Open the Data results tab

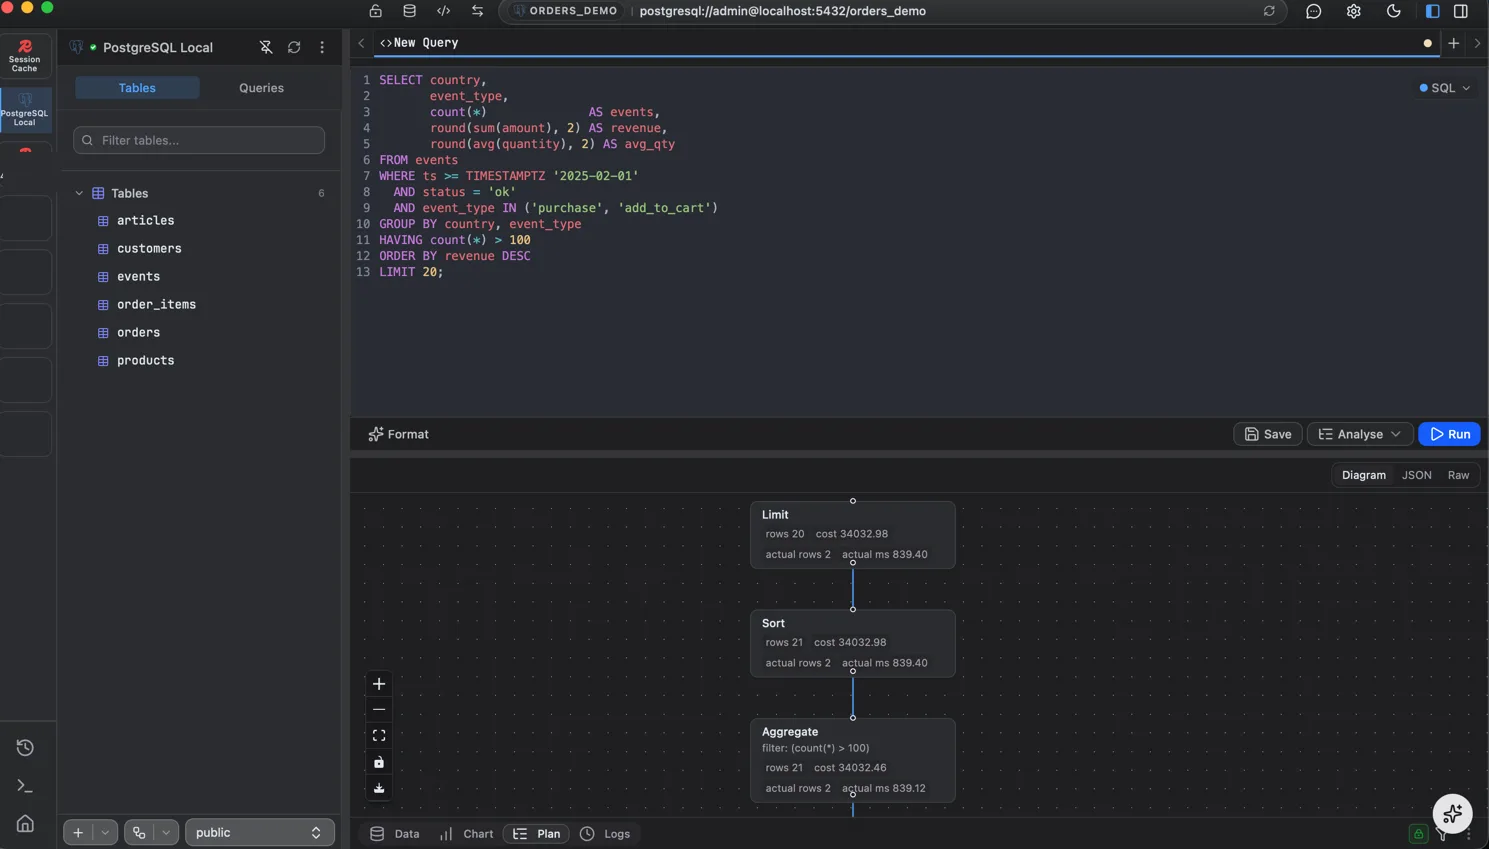pyautogui.click(x=395, y=833)
